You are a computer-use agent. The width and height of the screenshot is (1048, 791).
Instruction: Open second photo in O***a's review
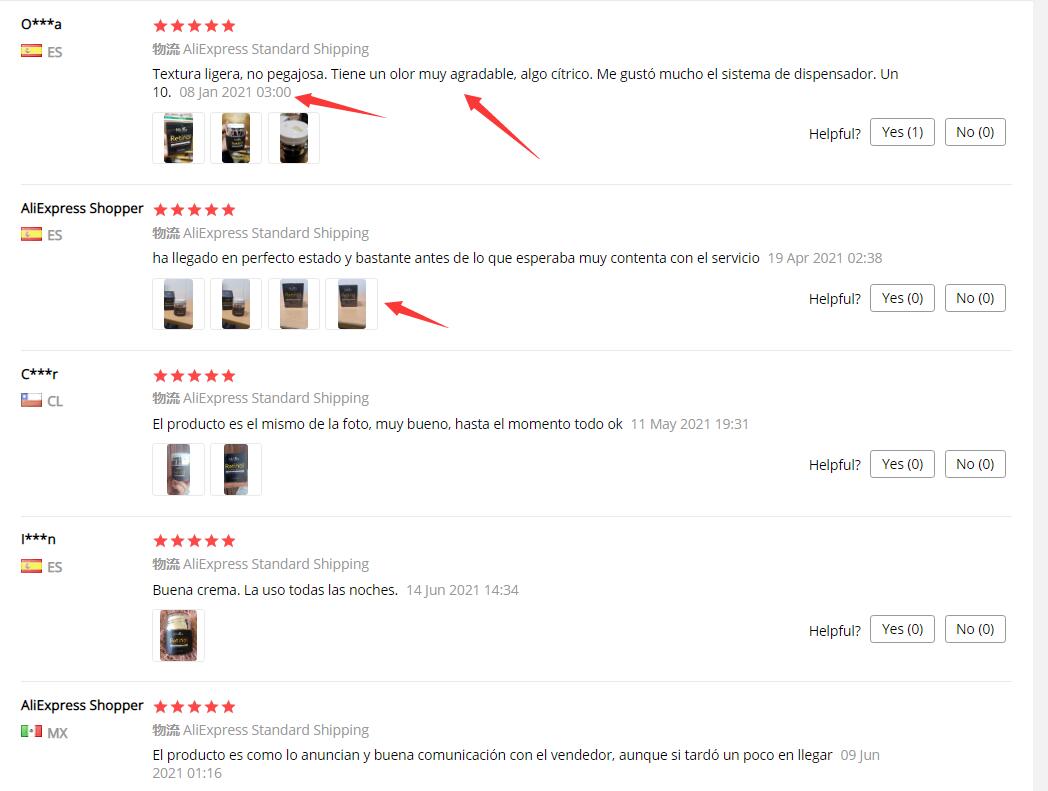pos(236,138)
